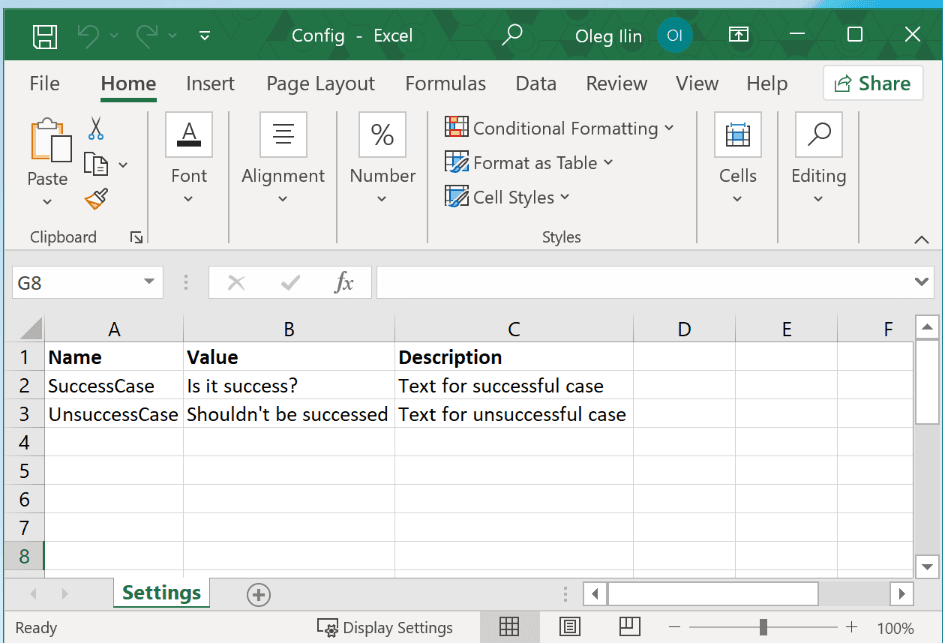This screenshot has height=643, width=943.
Task: Click the Save icon in title bar
Action: click(x=44, y=36)
